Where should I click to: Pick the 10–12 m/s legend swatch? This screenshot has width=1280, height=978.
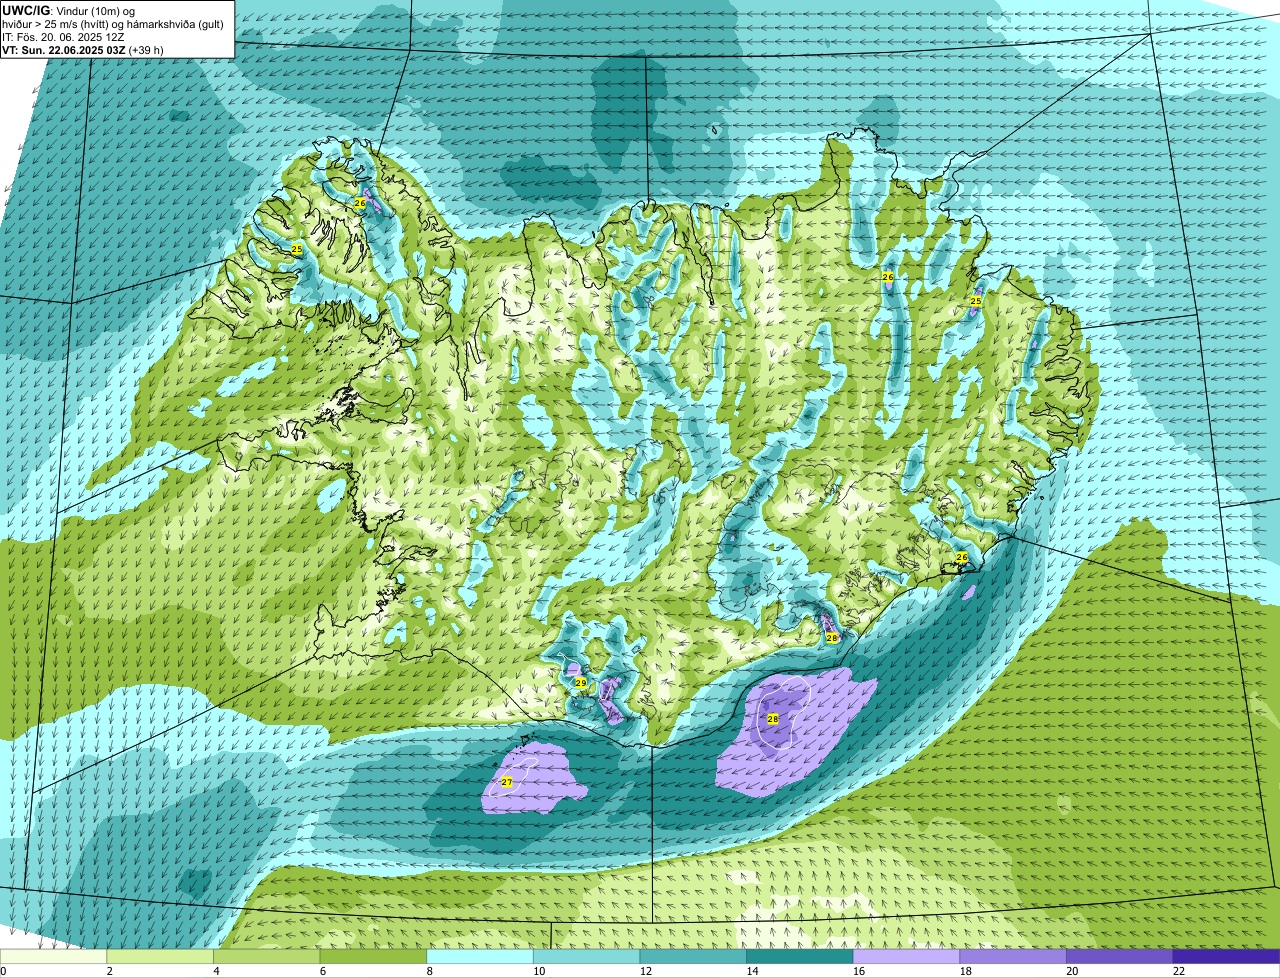tap(586, 956)
